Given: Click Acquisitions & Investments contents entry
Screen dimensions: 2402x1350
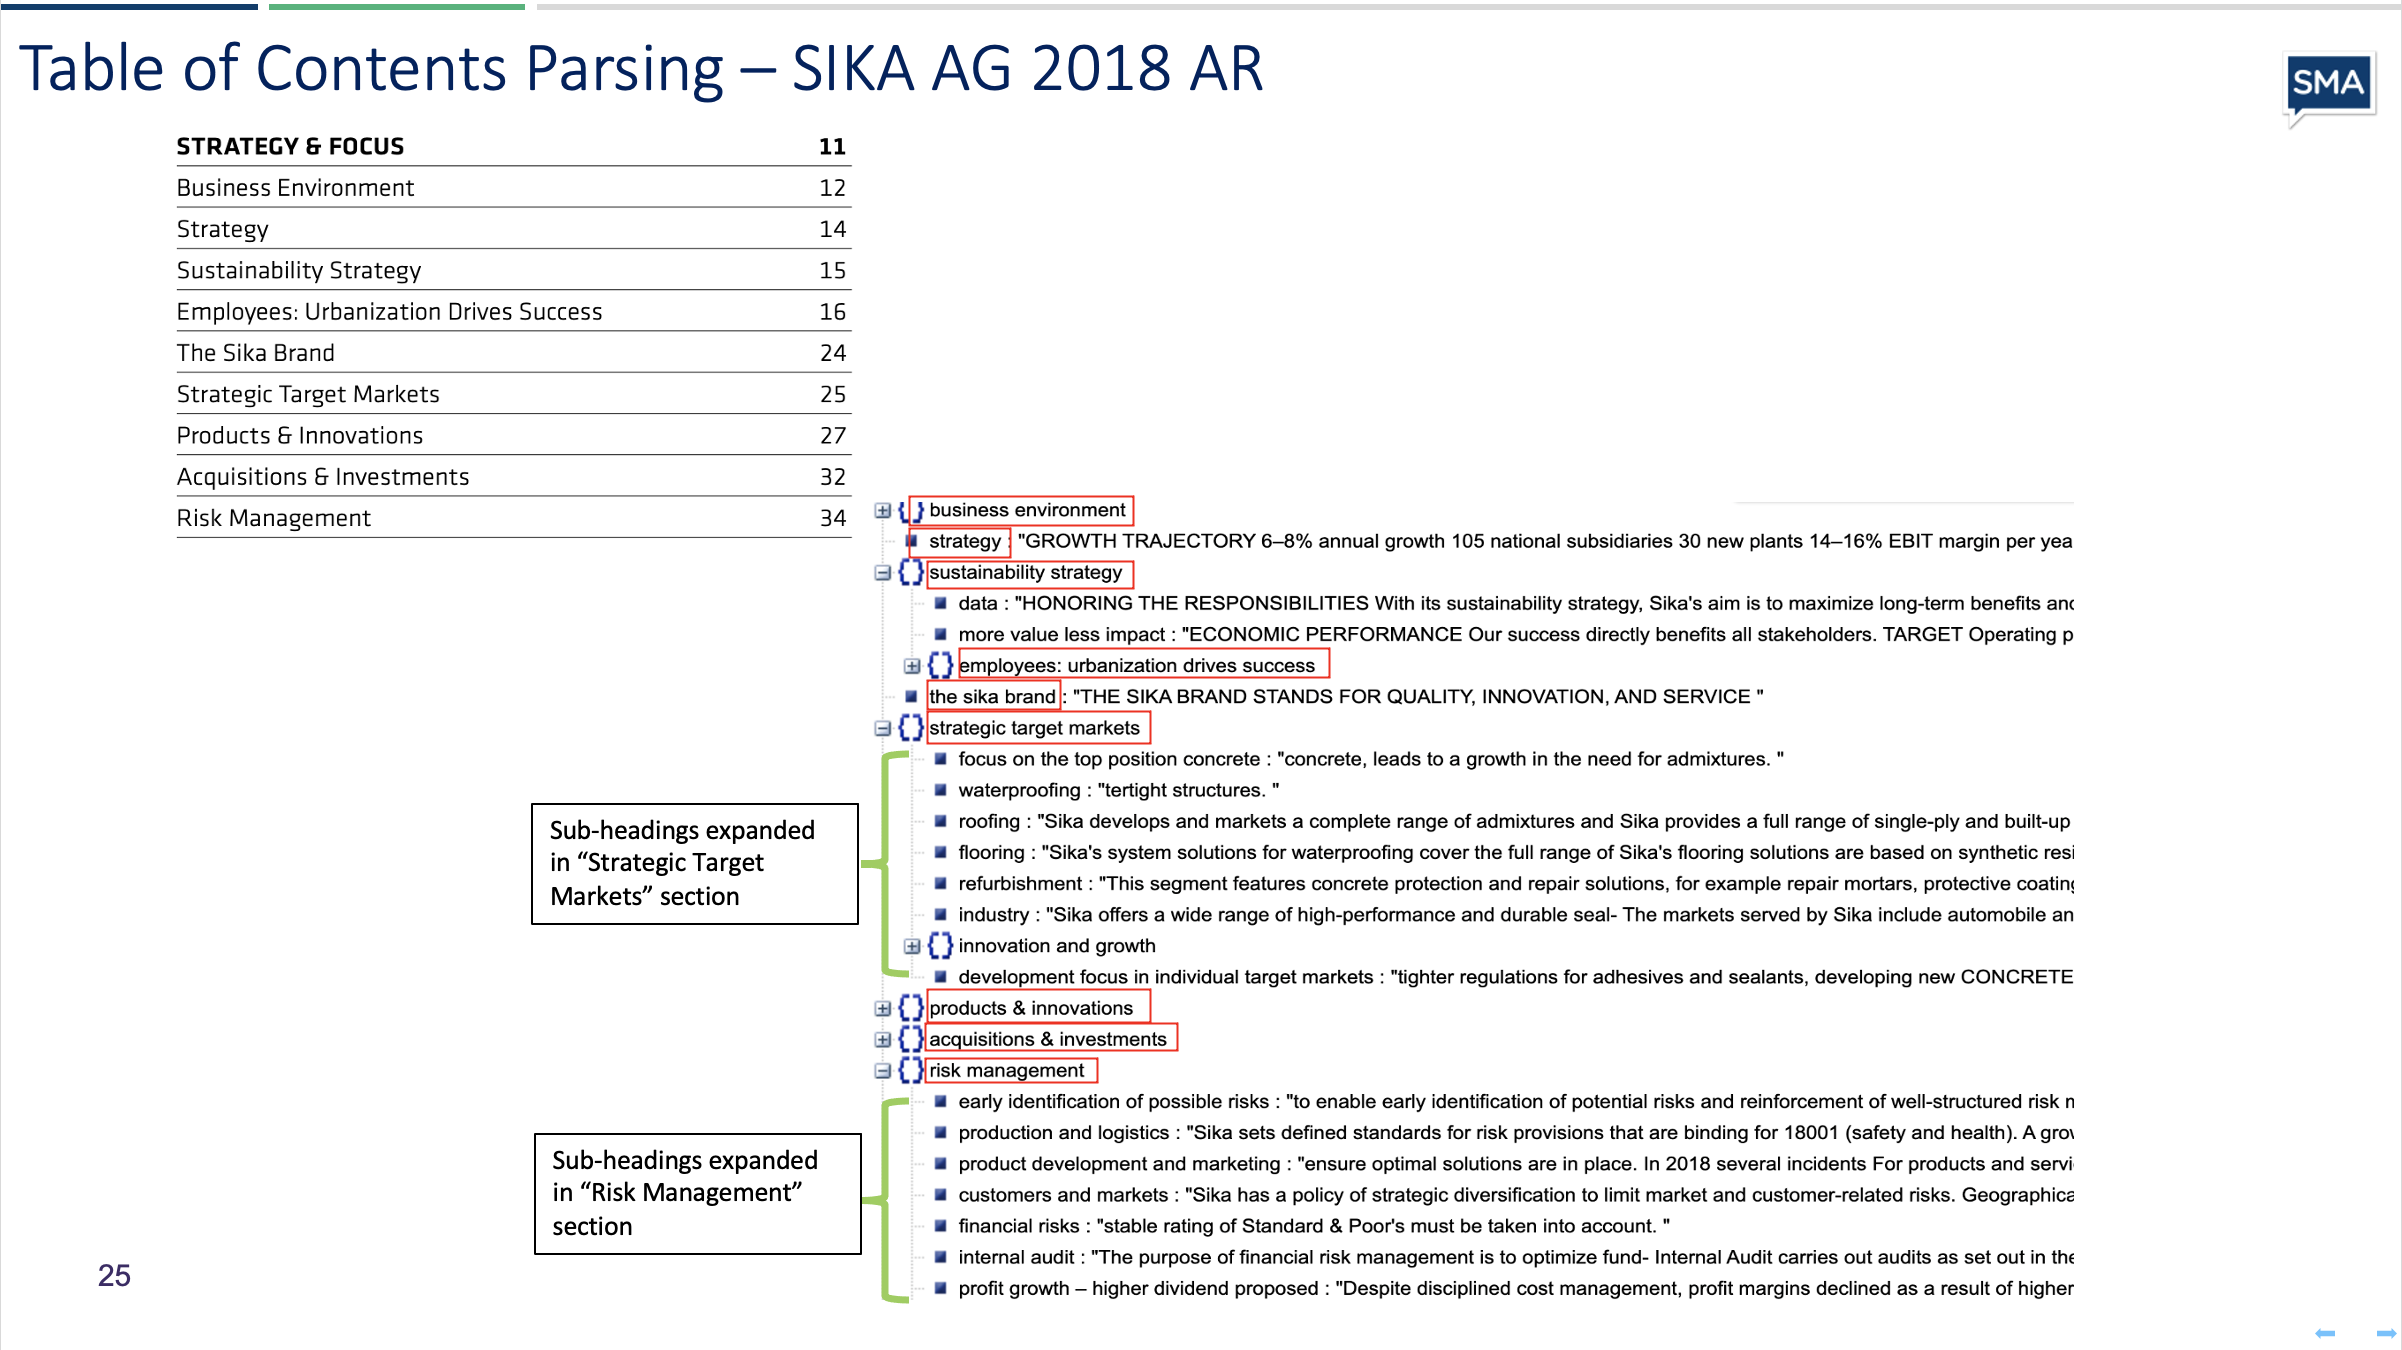Looking at the screenshot, I should point(323,477).
